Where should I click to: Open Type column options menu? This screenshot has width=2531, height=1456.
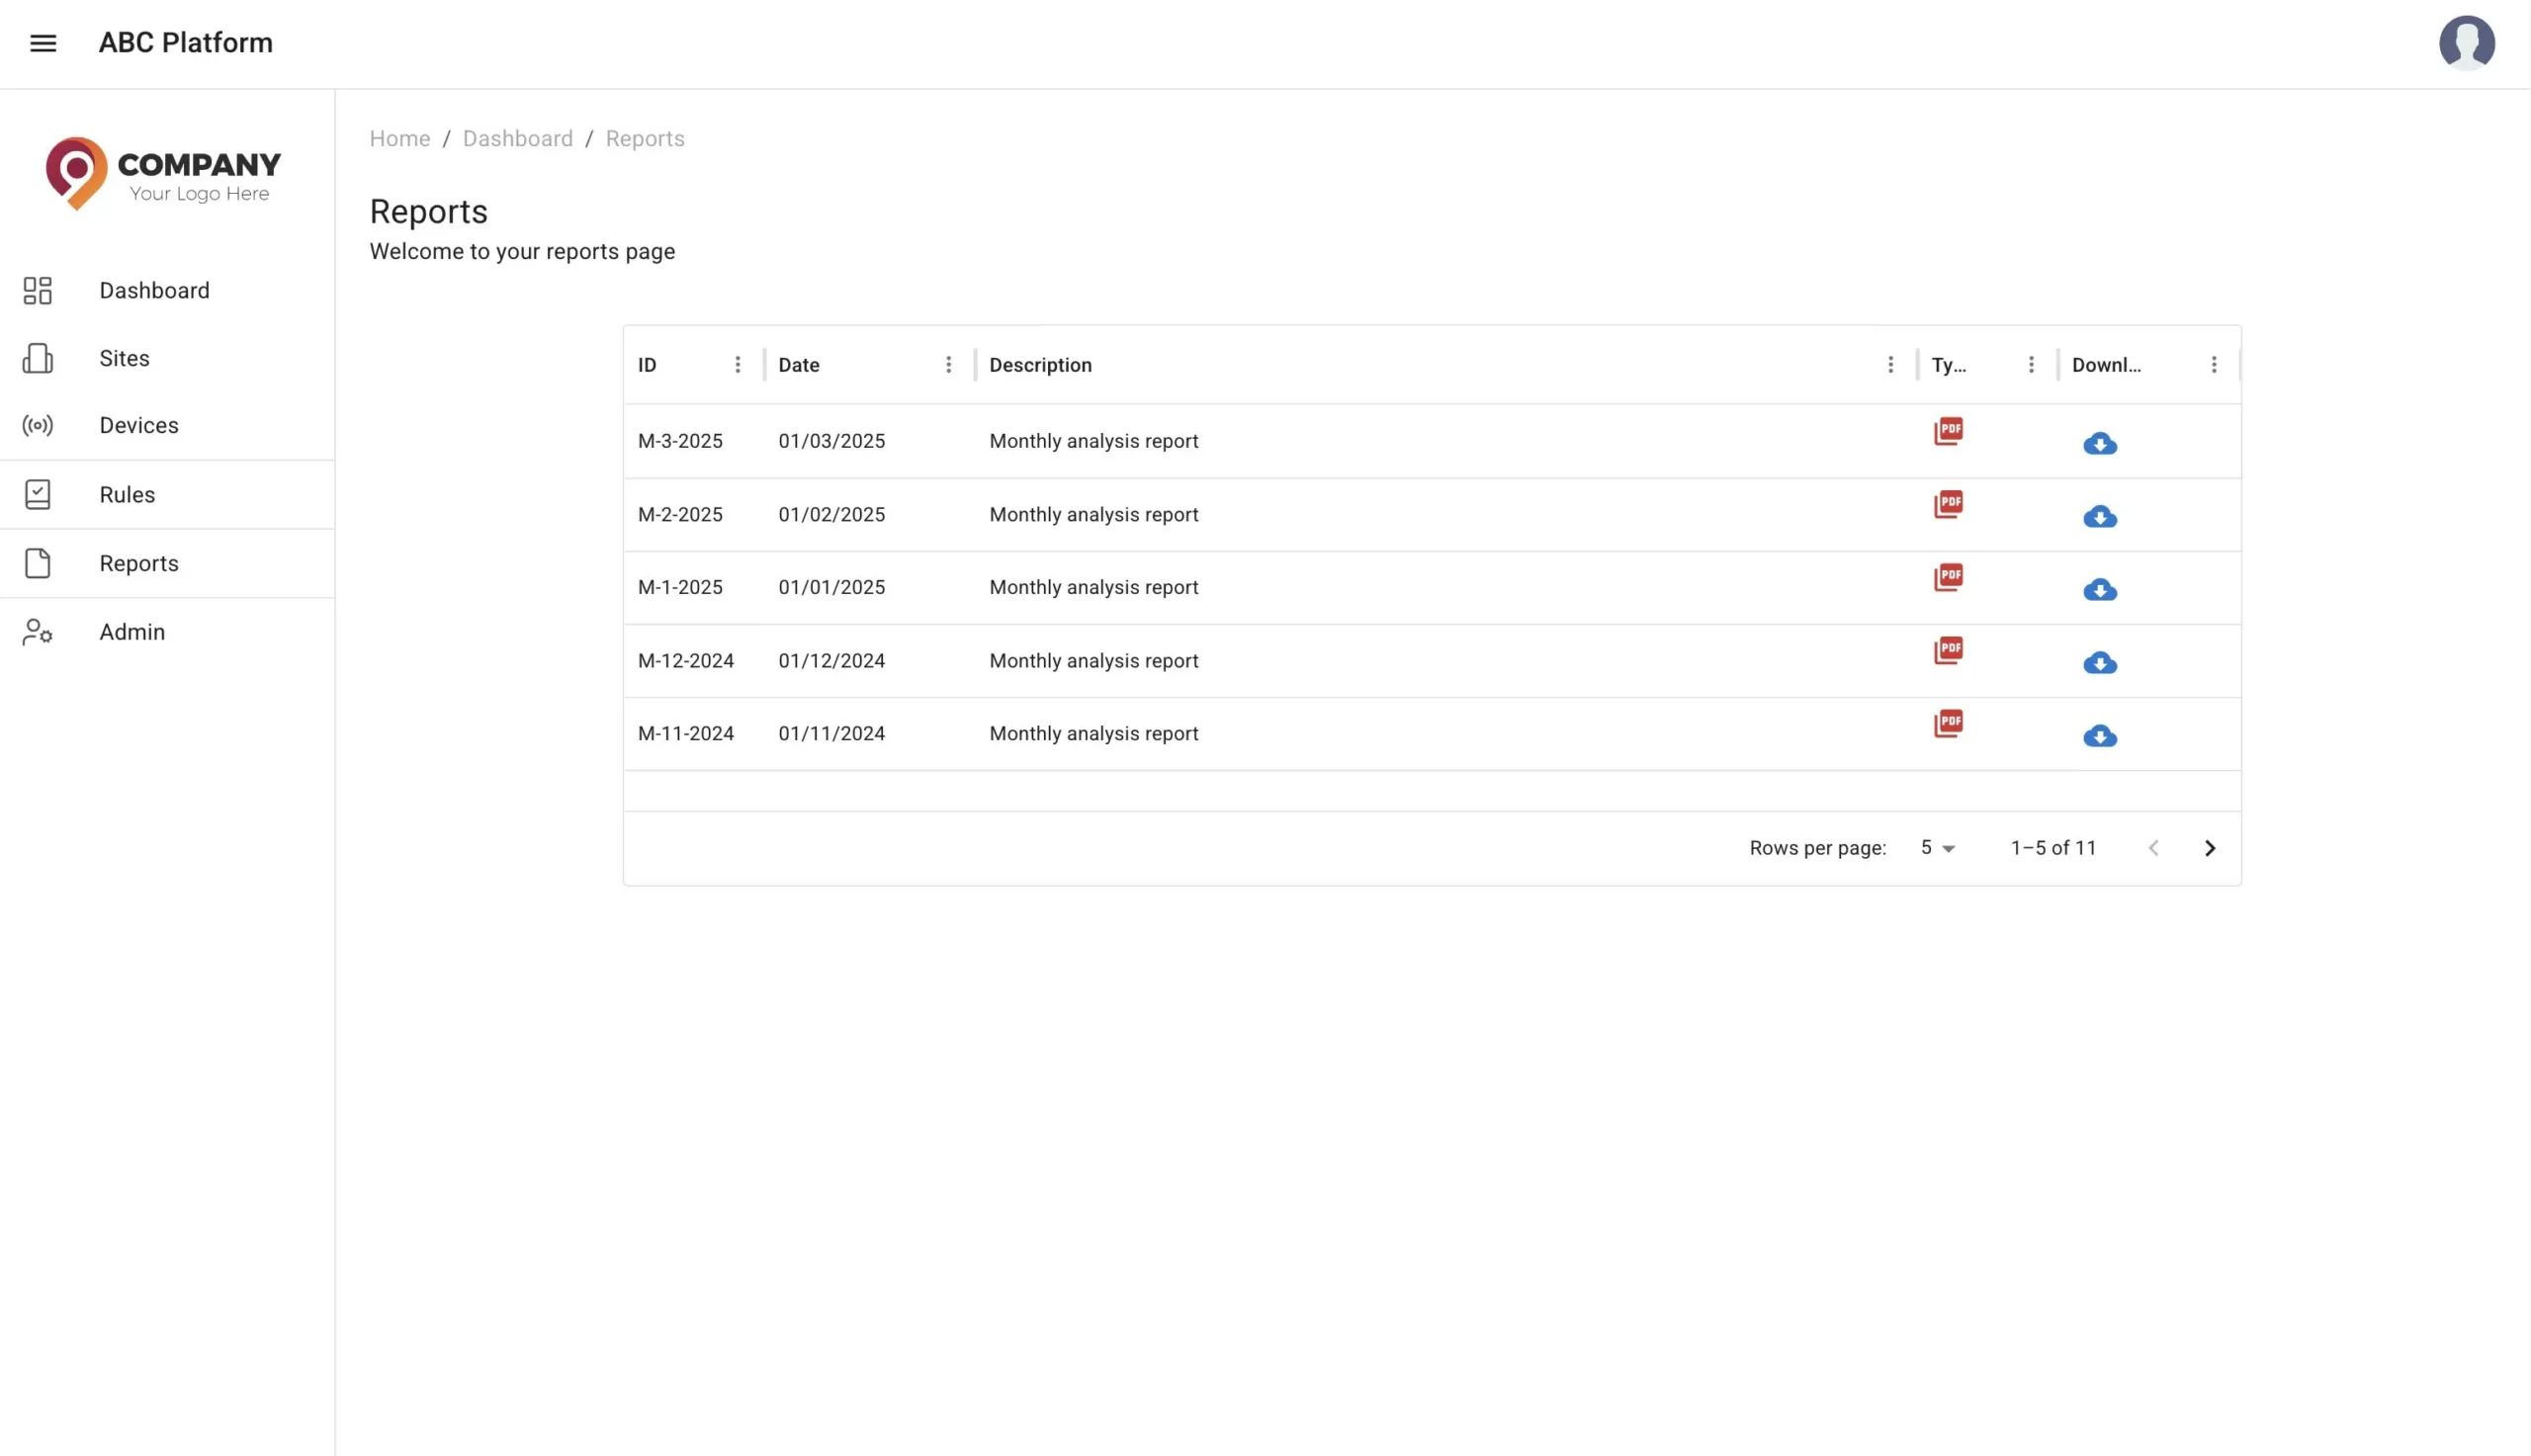point(2030,365)
